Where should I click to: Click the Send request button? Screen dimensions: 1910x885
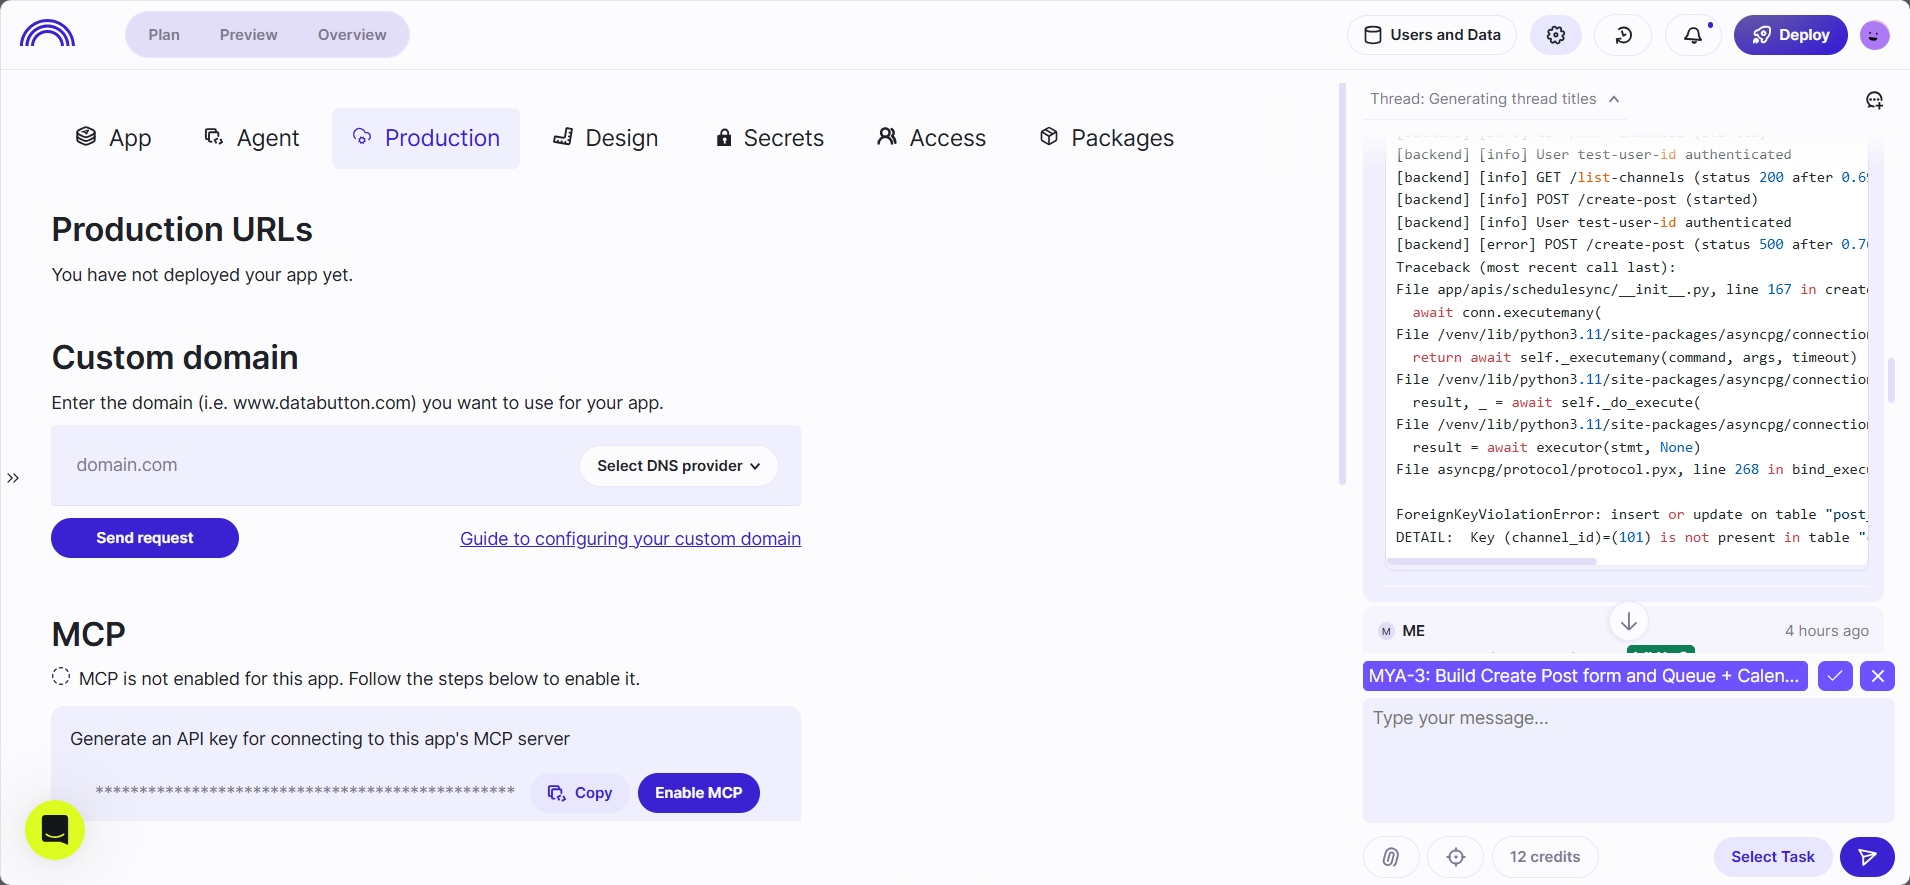click(x=145, y=538)
